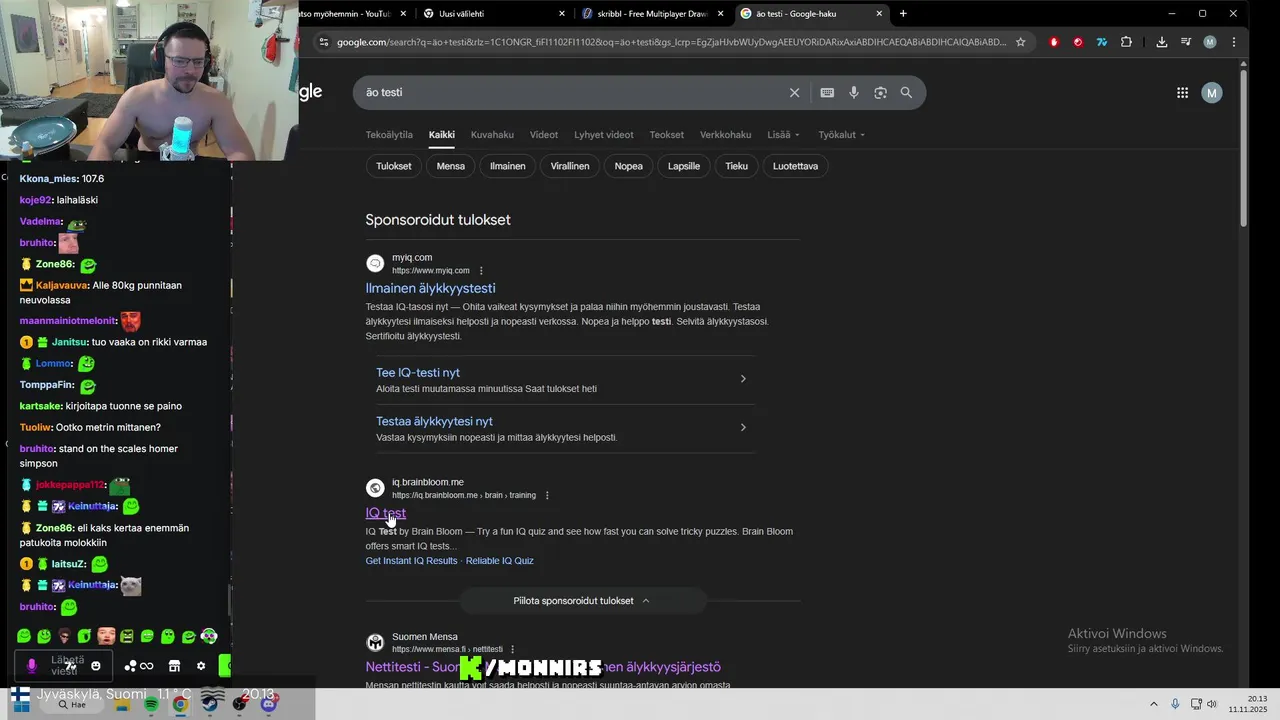Open the chat shop storefront icon
This screenshot has height=720, width=1280.
click(174, 666)
